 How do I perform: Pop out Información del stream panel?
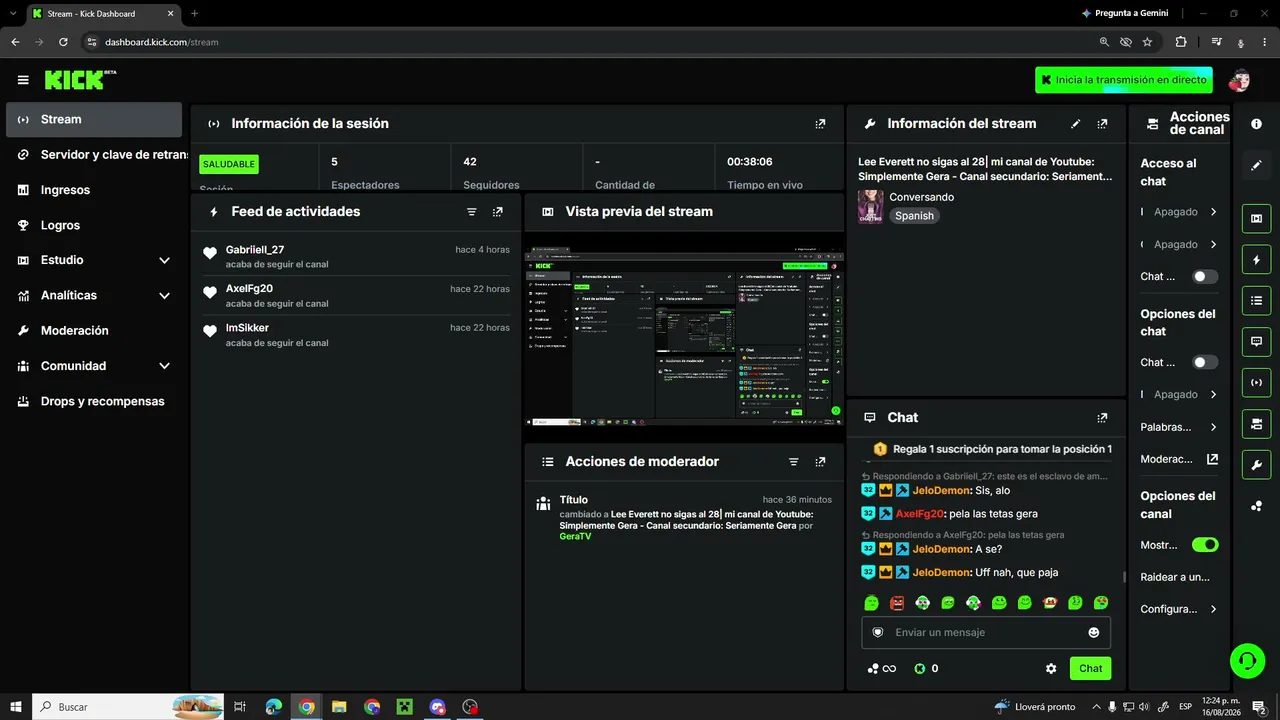[x=1102, y=124]
